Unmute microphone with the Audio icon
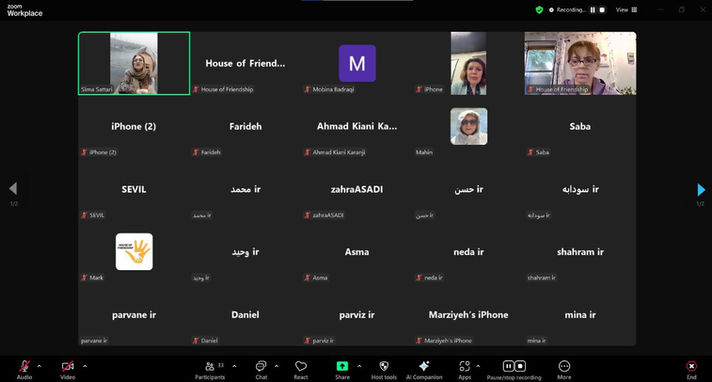 (24, 366)
